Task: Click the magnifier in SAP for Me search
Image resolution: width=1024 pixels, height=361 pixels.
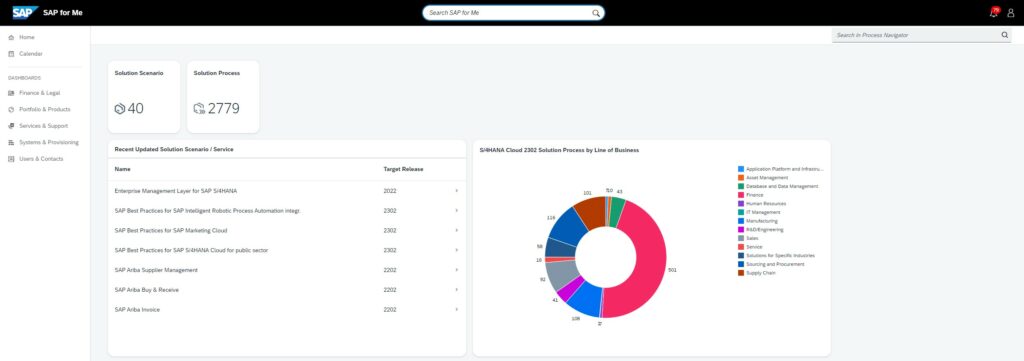Action: coord(596,13)
